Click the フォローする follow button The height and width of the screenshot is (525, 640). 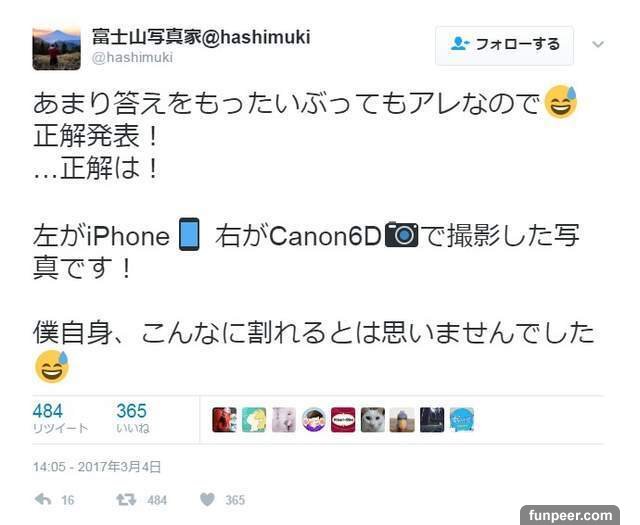[504, 45]
